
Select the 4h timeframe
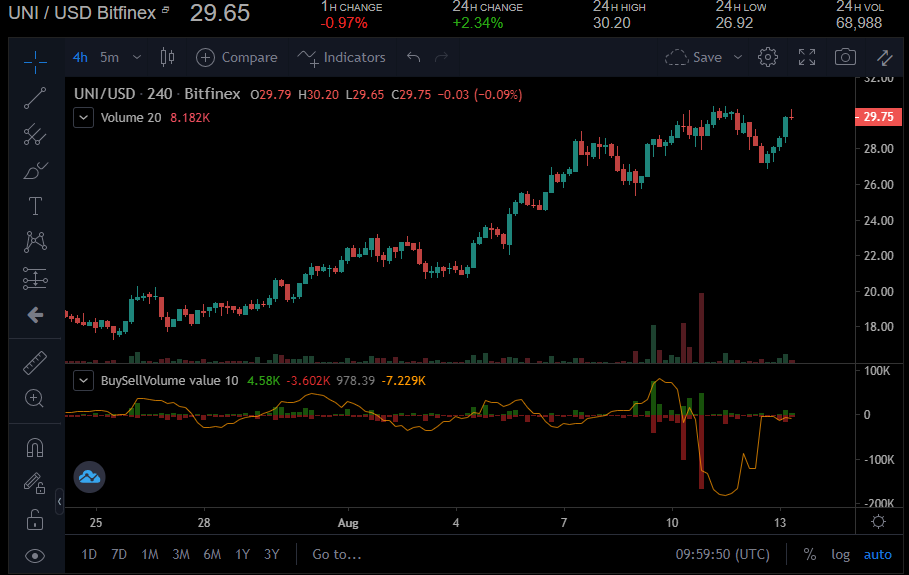point(80,57)
